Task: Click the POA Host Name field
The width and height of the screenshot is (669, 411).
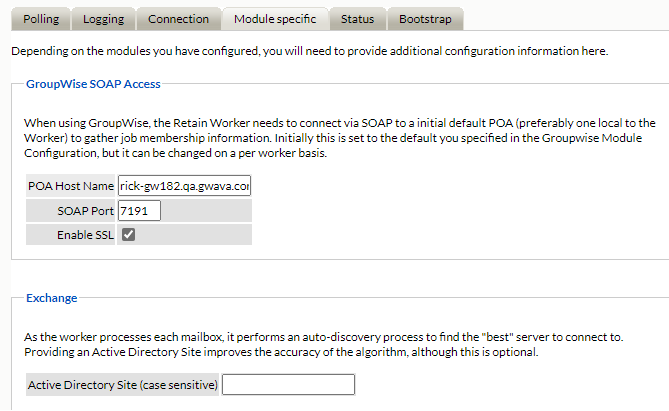Action: (184, 185)
